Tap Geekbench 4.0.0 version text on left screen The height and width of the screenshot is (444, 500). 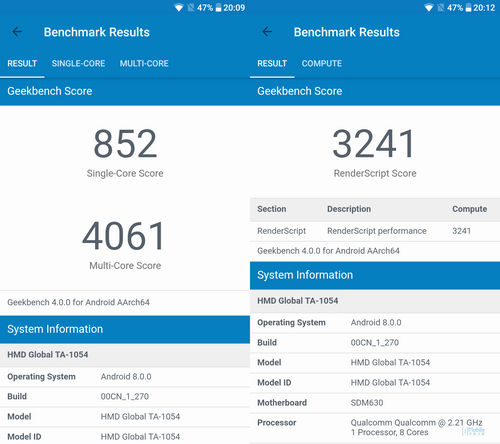click(78, 302)
